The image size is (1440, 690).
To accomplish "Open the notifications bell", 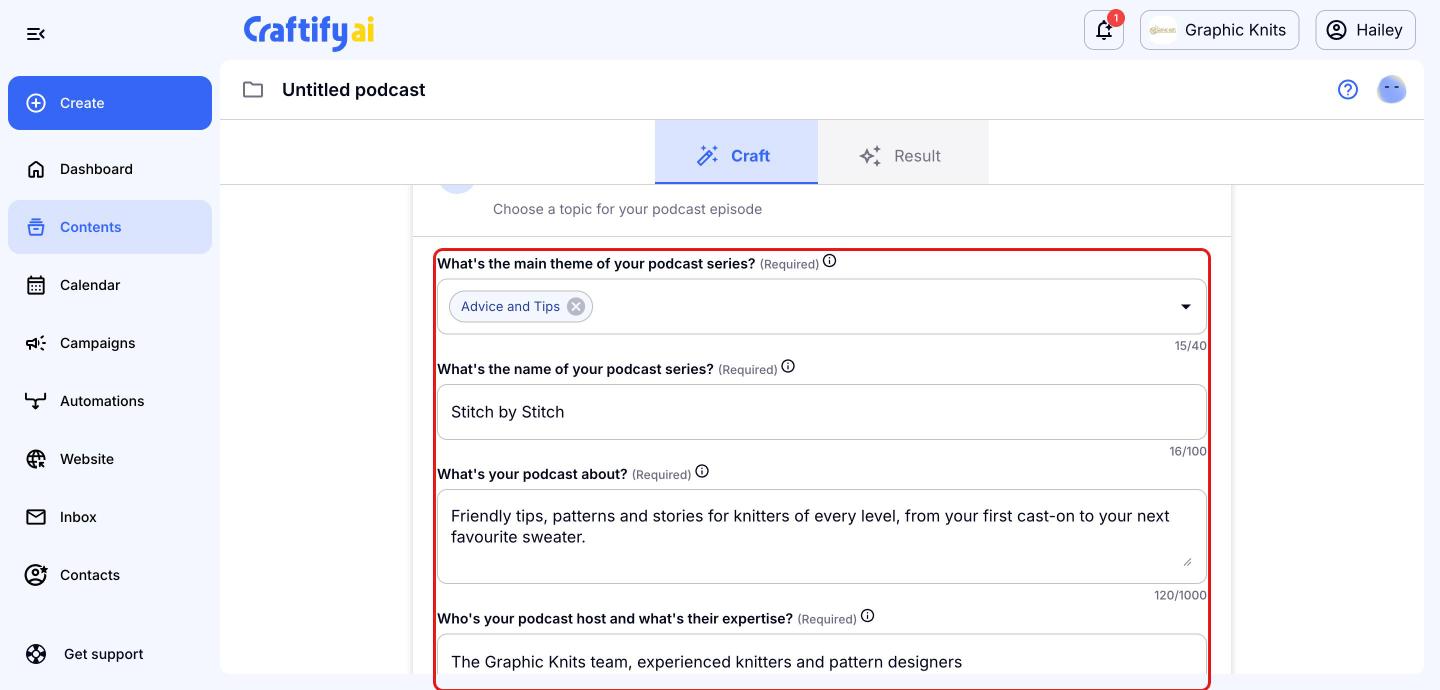I will [1104, 30].
